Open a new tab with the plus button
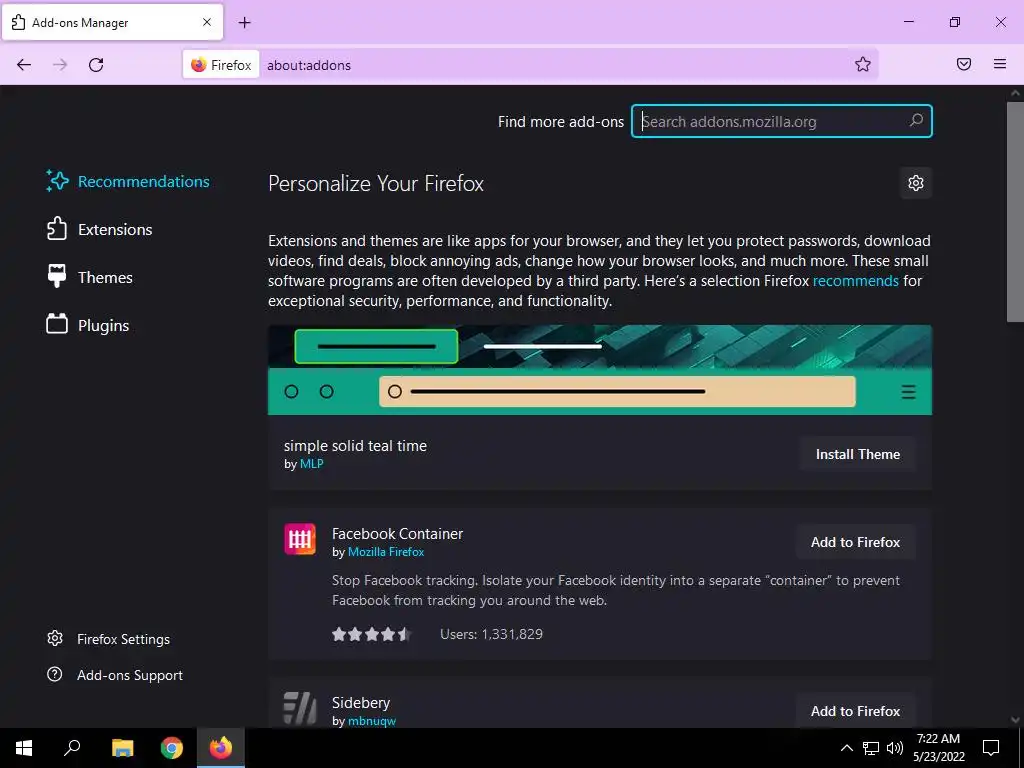The height and width of the screenshot is (768, 1024). [x=244, y=23]
